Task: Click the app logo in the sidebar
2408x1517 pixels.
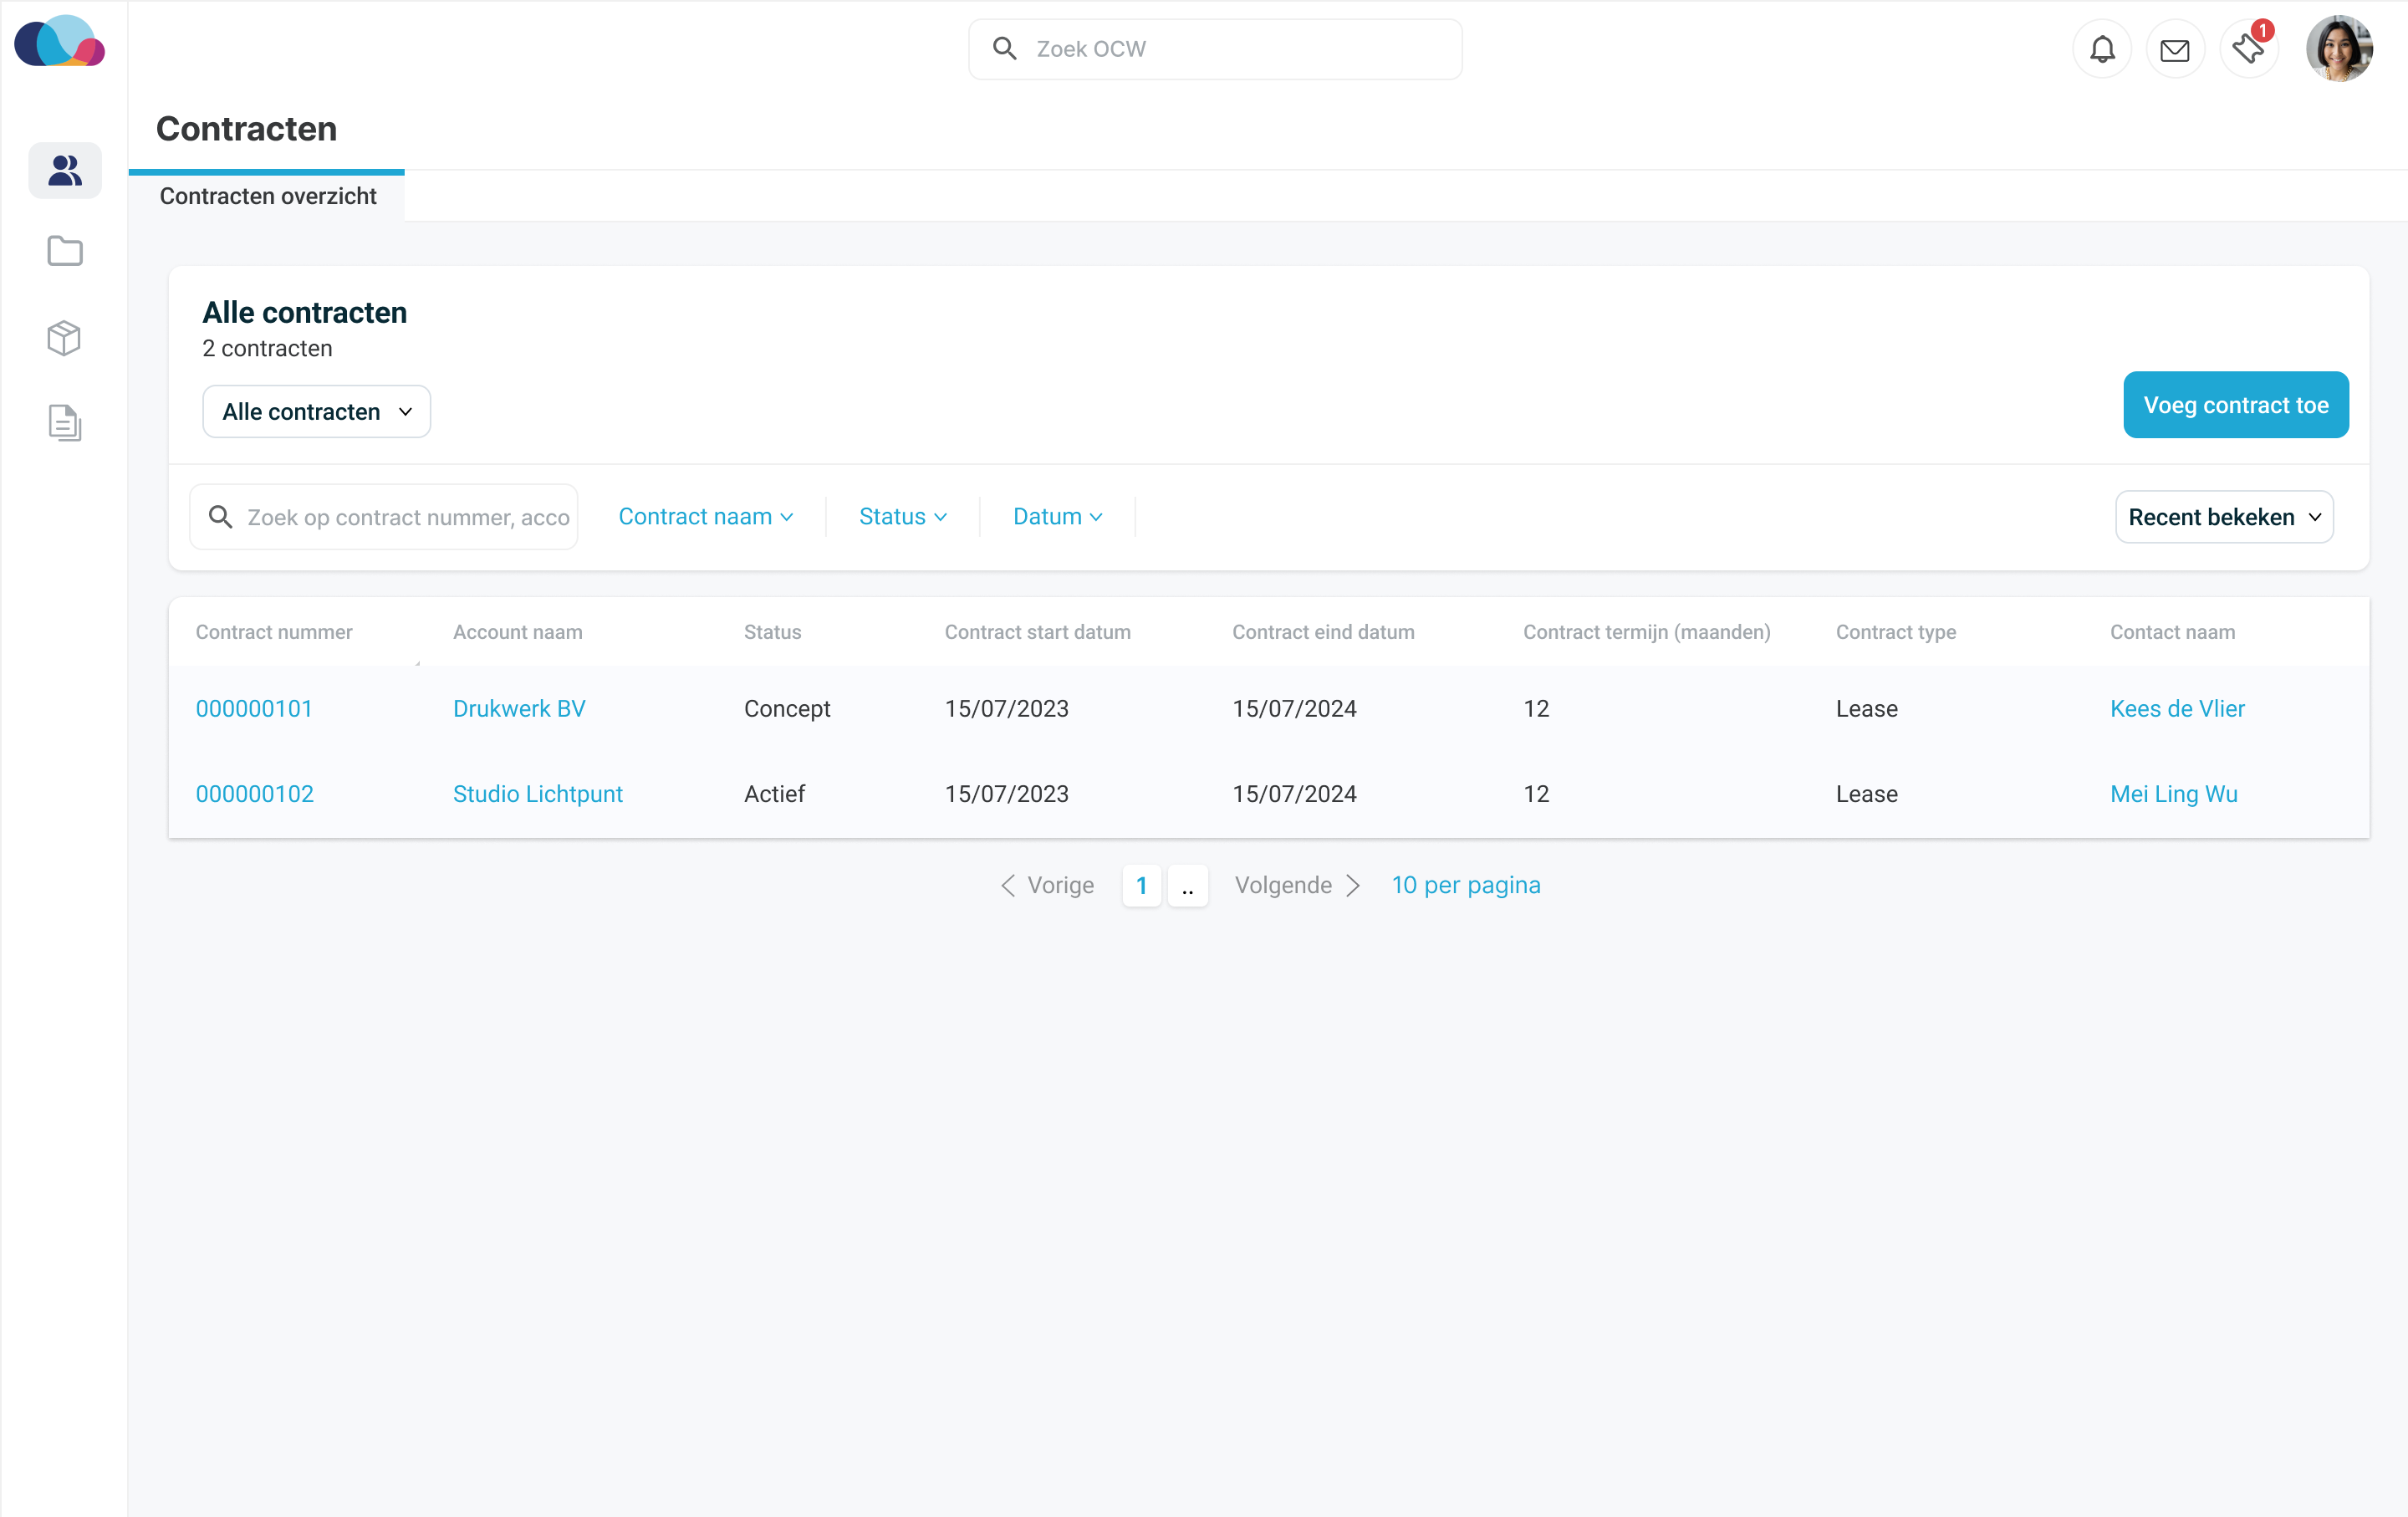Action: pos(60,42)
